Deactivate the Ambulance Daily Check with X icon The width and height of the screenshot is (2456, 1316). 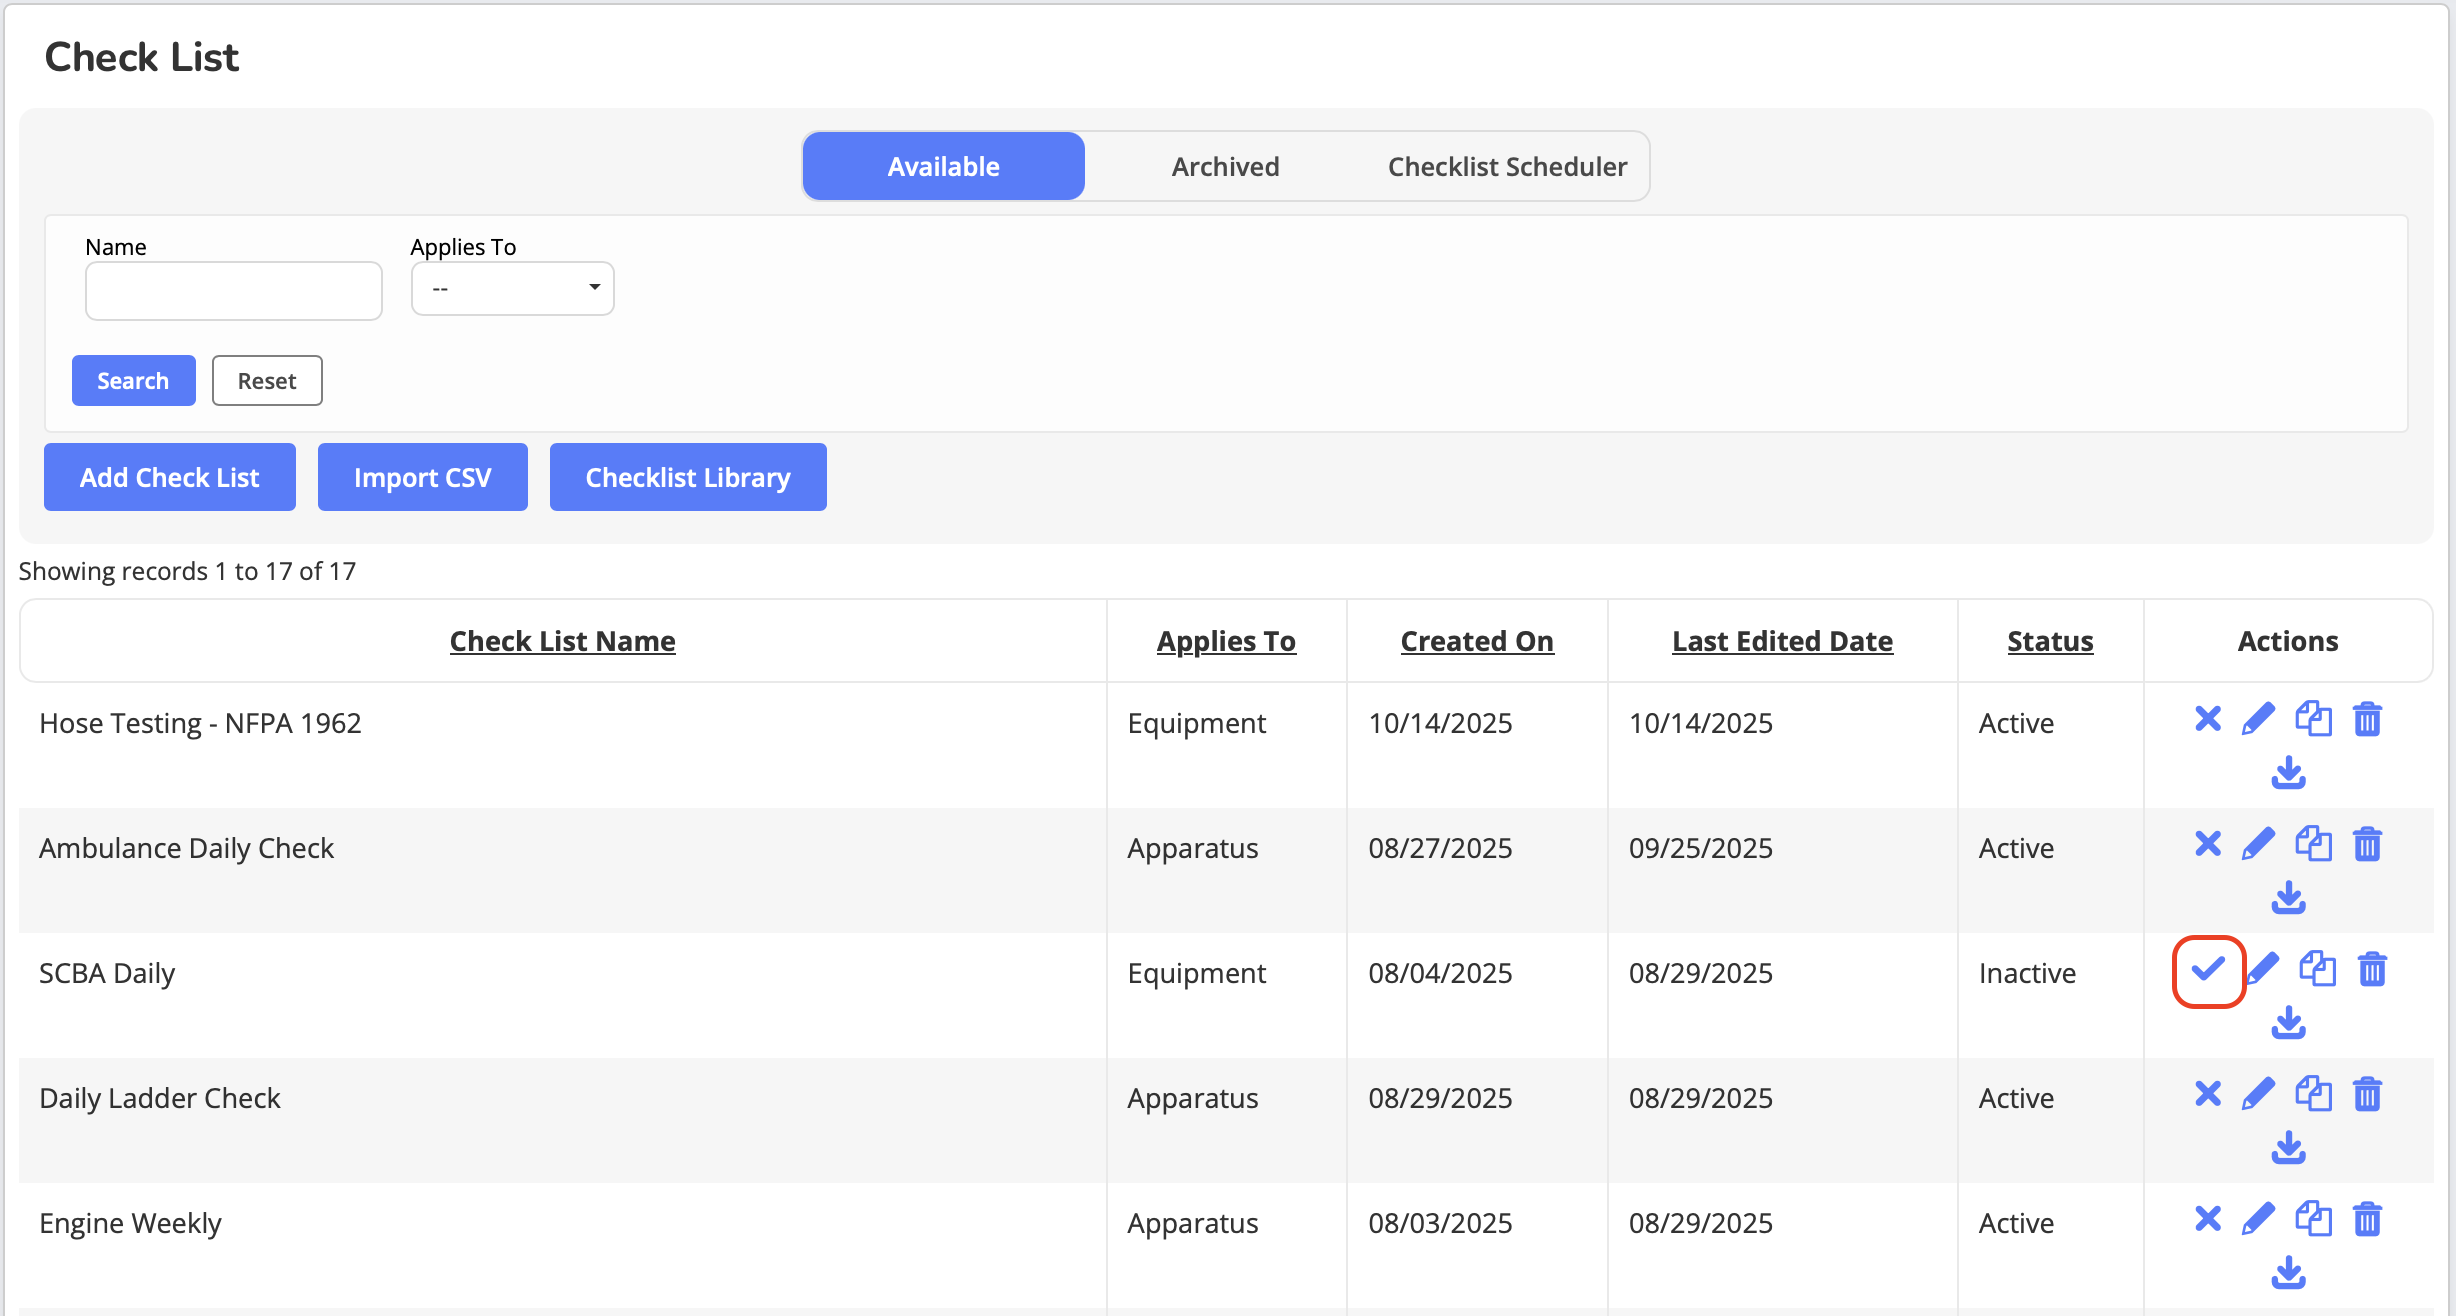point(2208,844)
